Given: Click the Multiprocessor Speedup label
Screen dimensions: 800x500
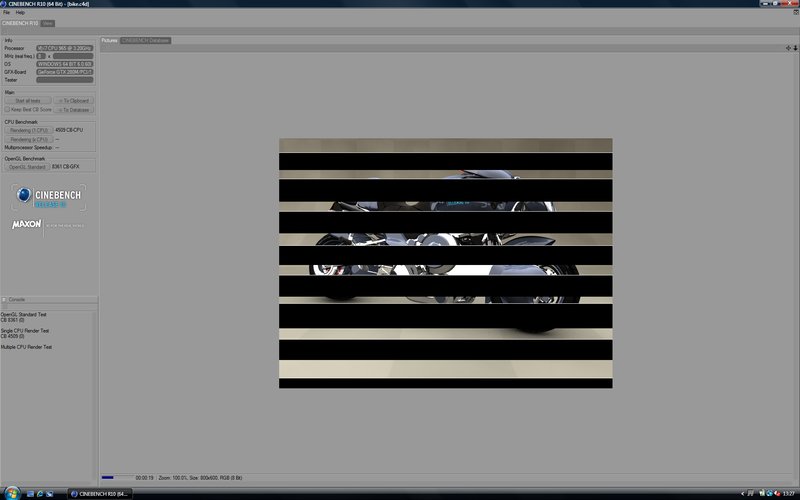Looking at the screenshot, I should click(x=29, y=147).
